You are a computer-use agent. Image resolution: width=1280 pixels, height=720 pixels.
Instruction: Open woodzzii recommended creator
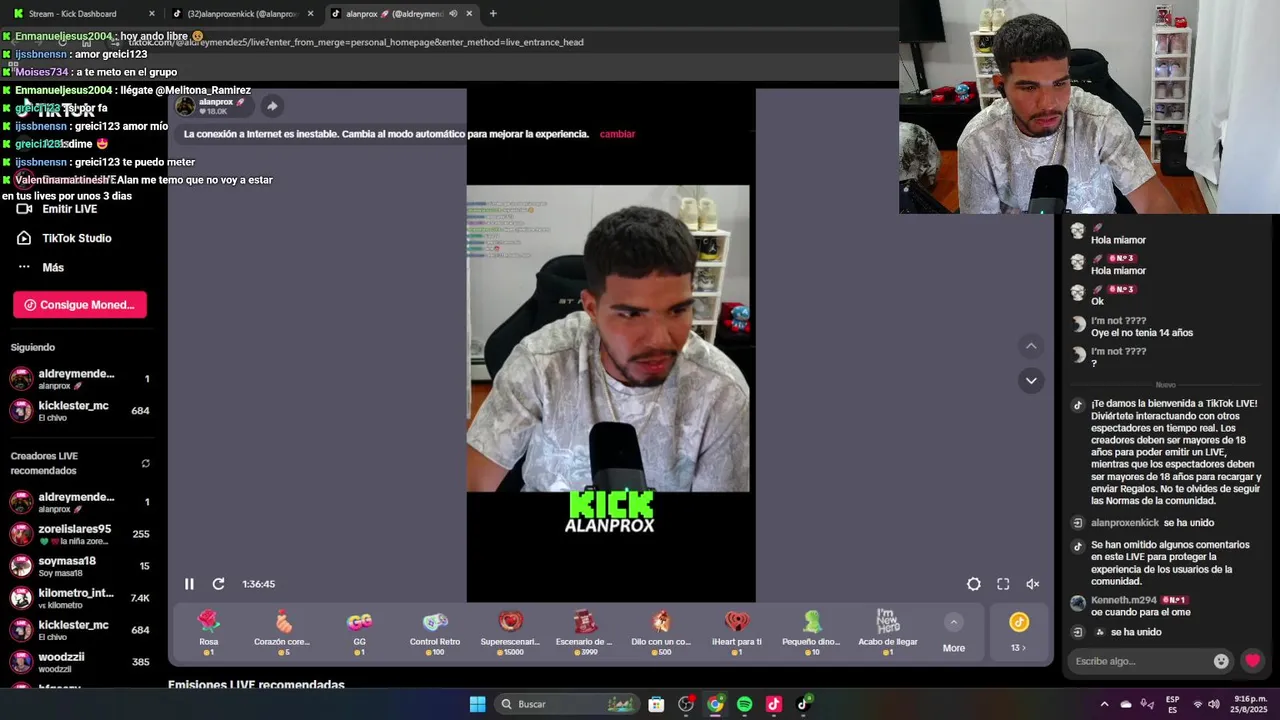point(80,662)
